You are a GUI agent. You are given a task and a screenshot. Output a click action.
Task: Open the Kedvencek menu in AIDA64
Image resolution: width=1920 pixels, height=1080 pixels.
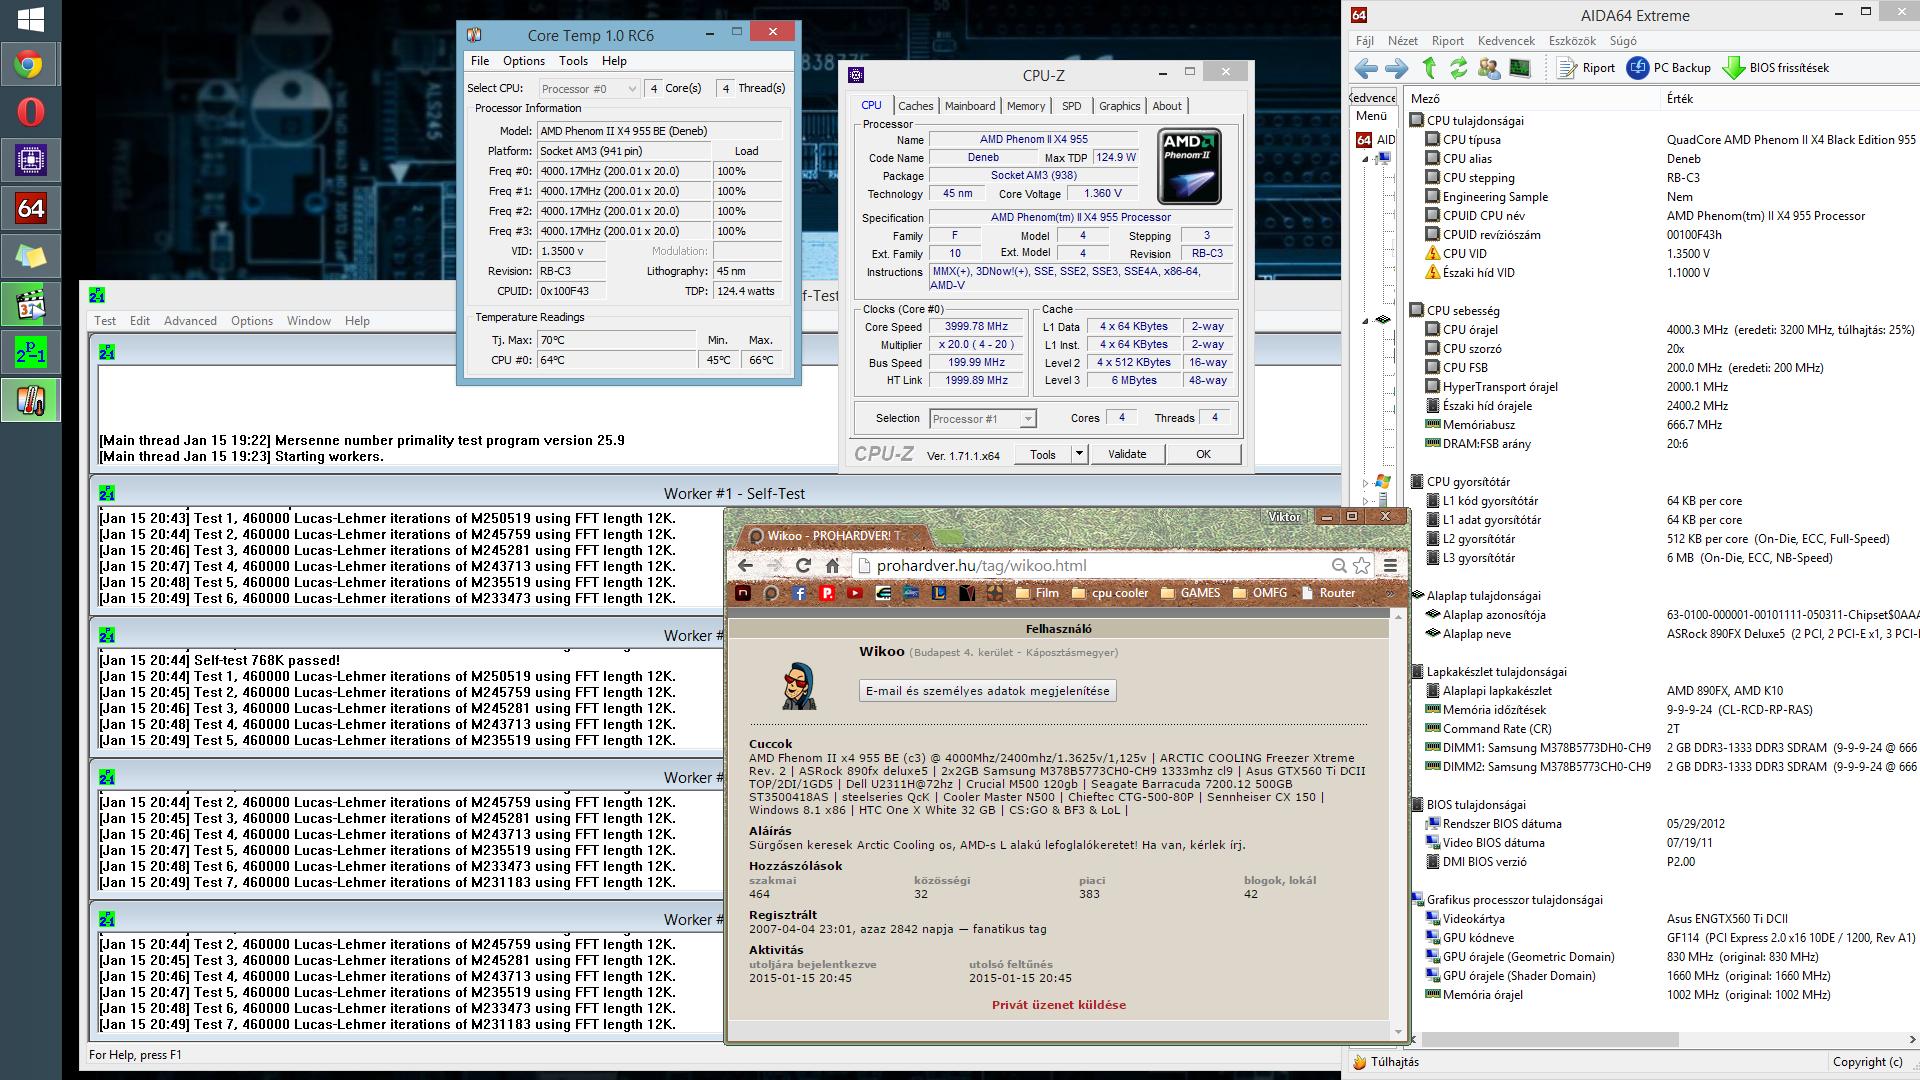pos(1506,41)
